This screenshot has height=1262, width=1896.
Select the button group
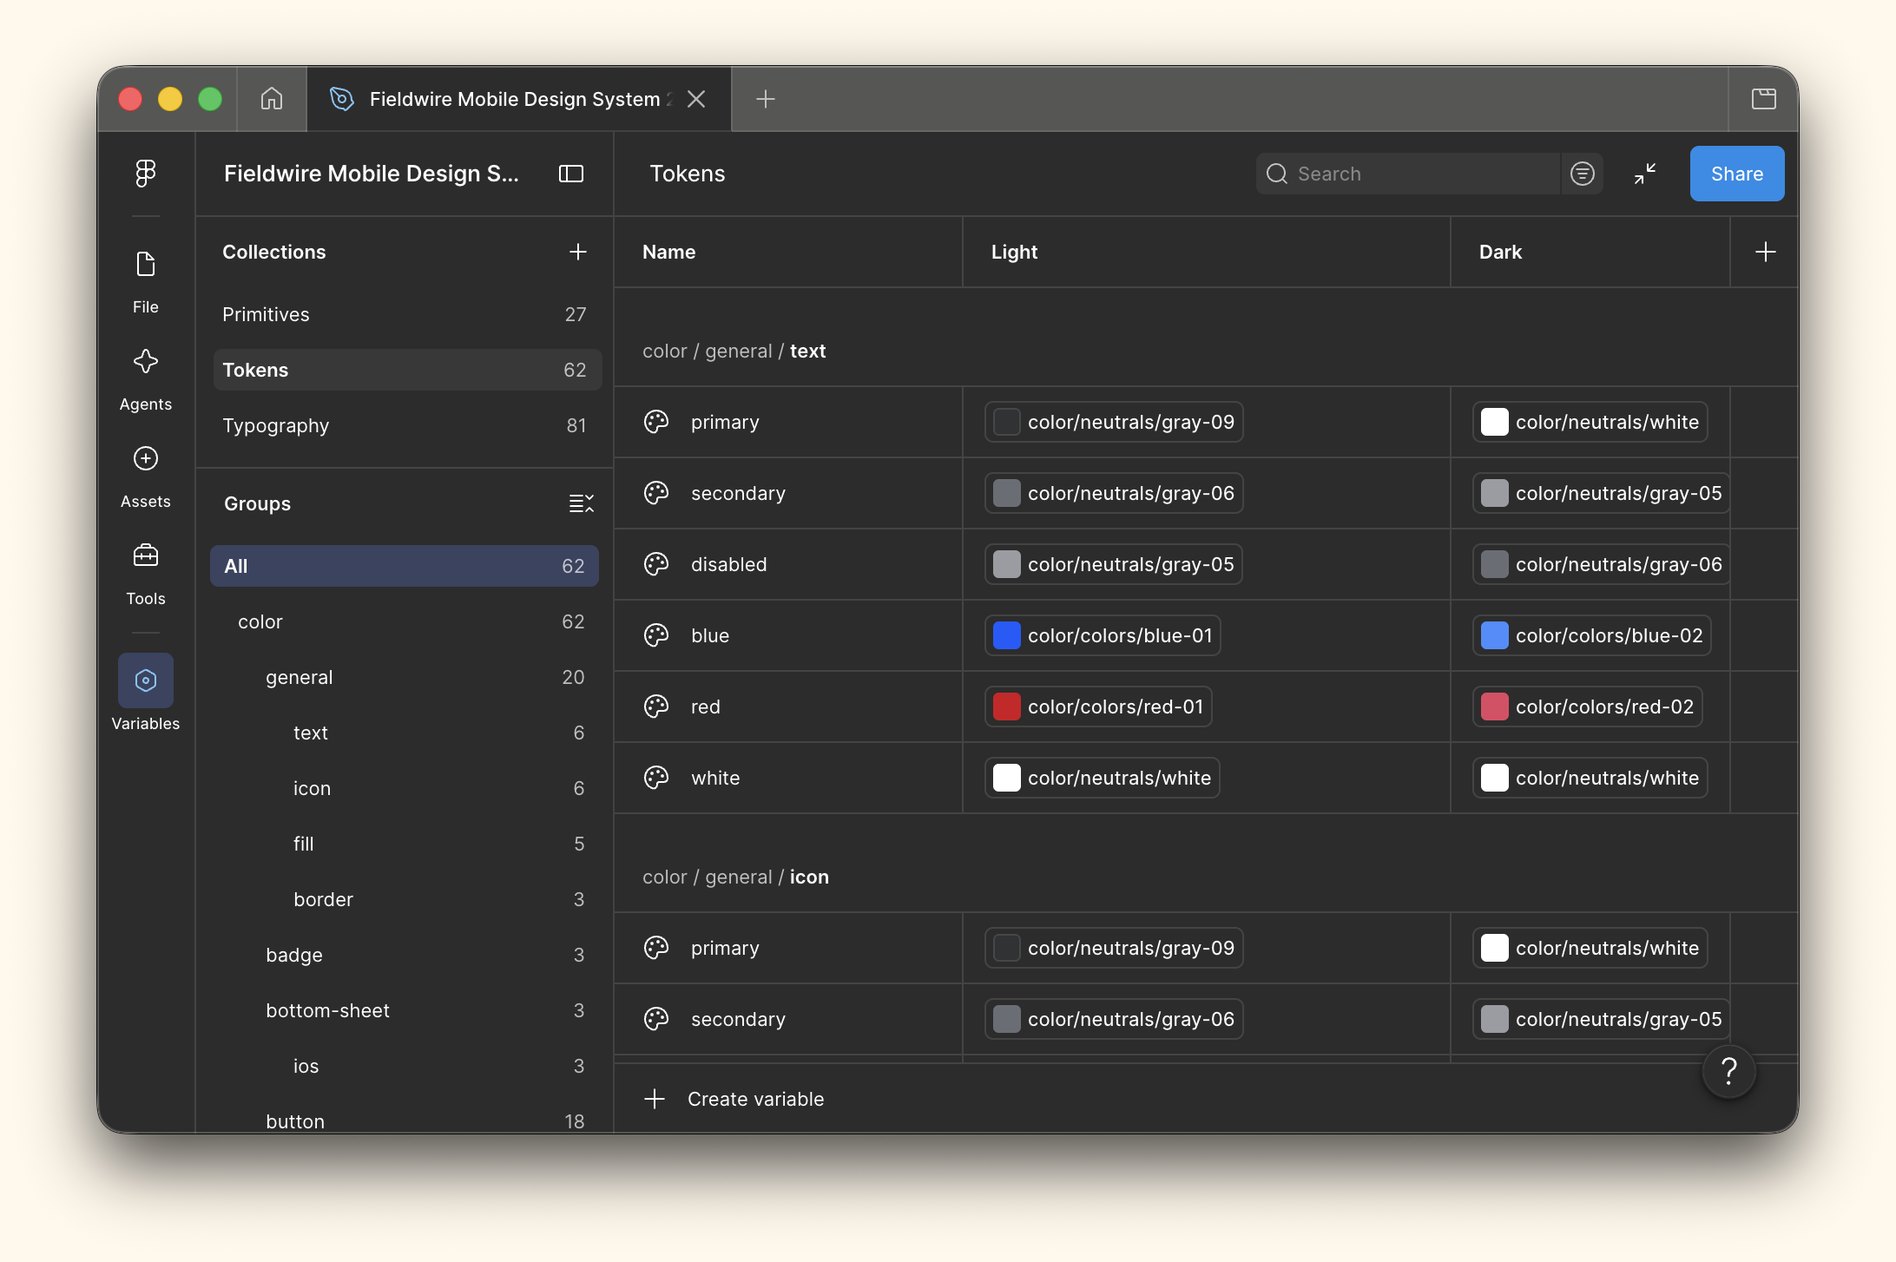[x=404, y=1121]
